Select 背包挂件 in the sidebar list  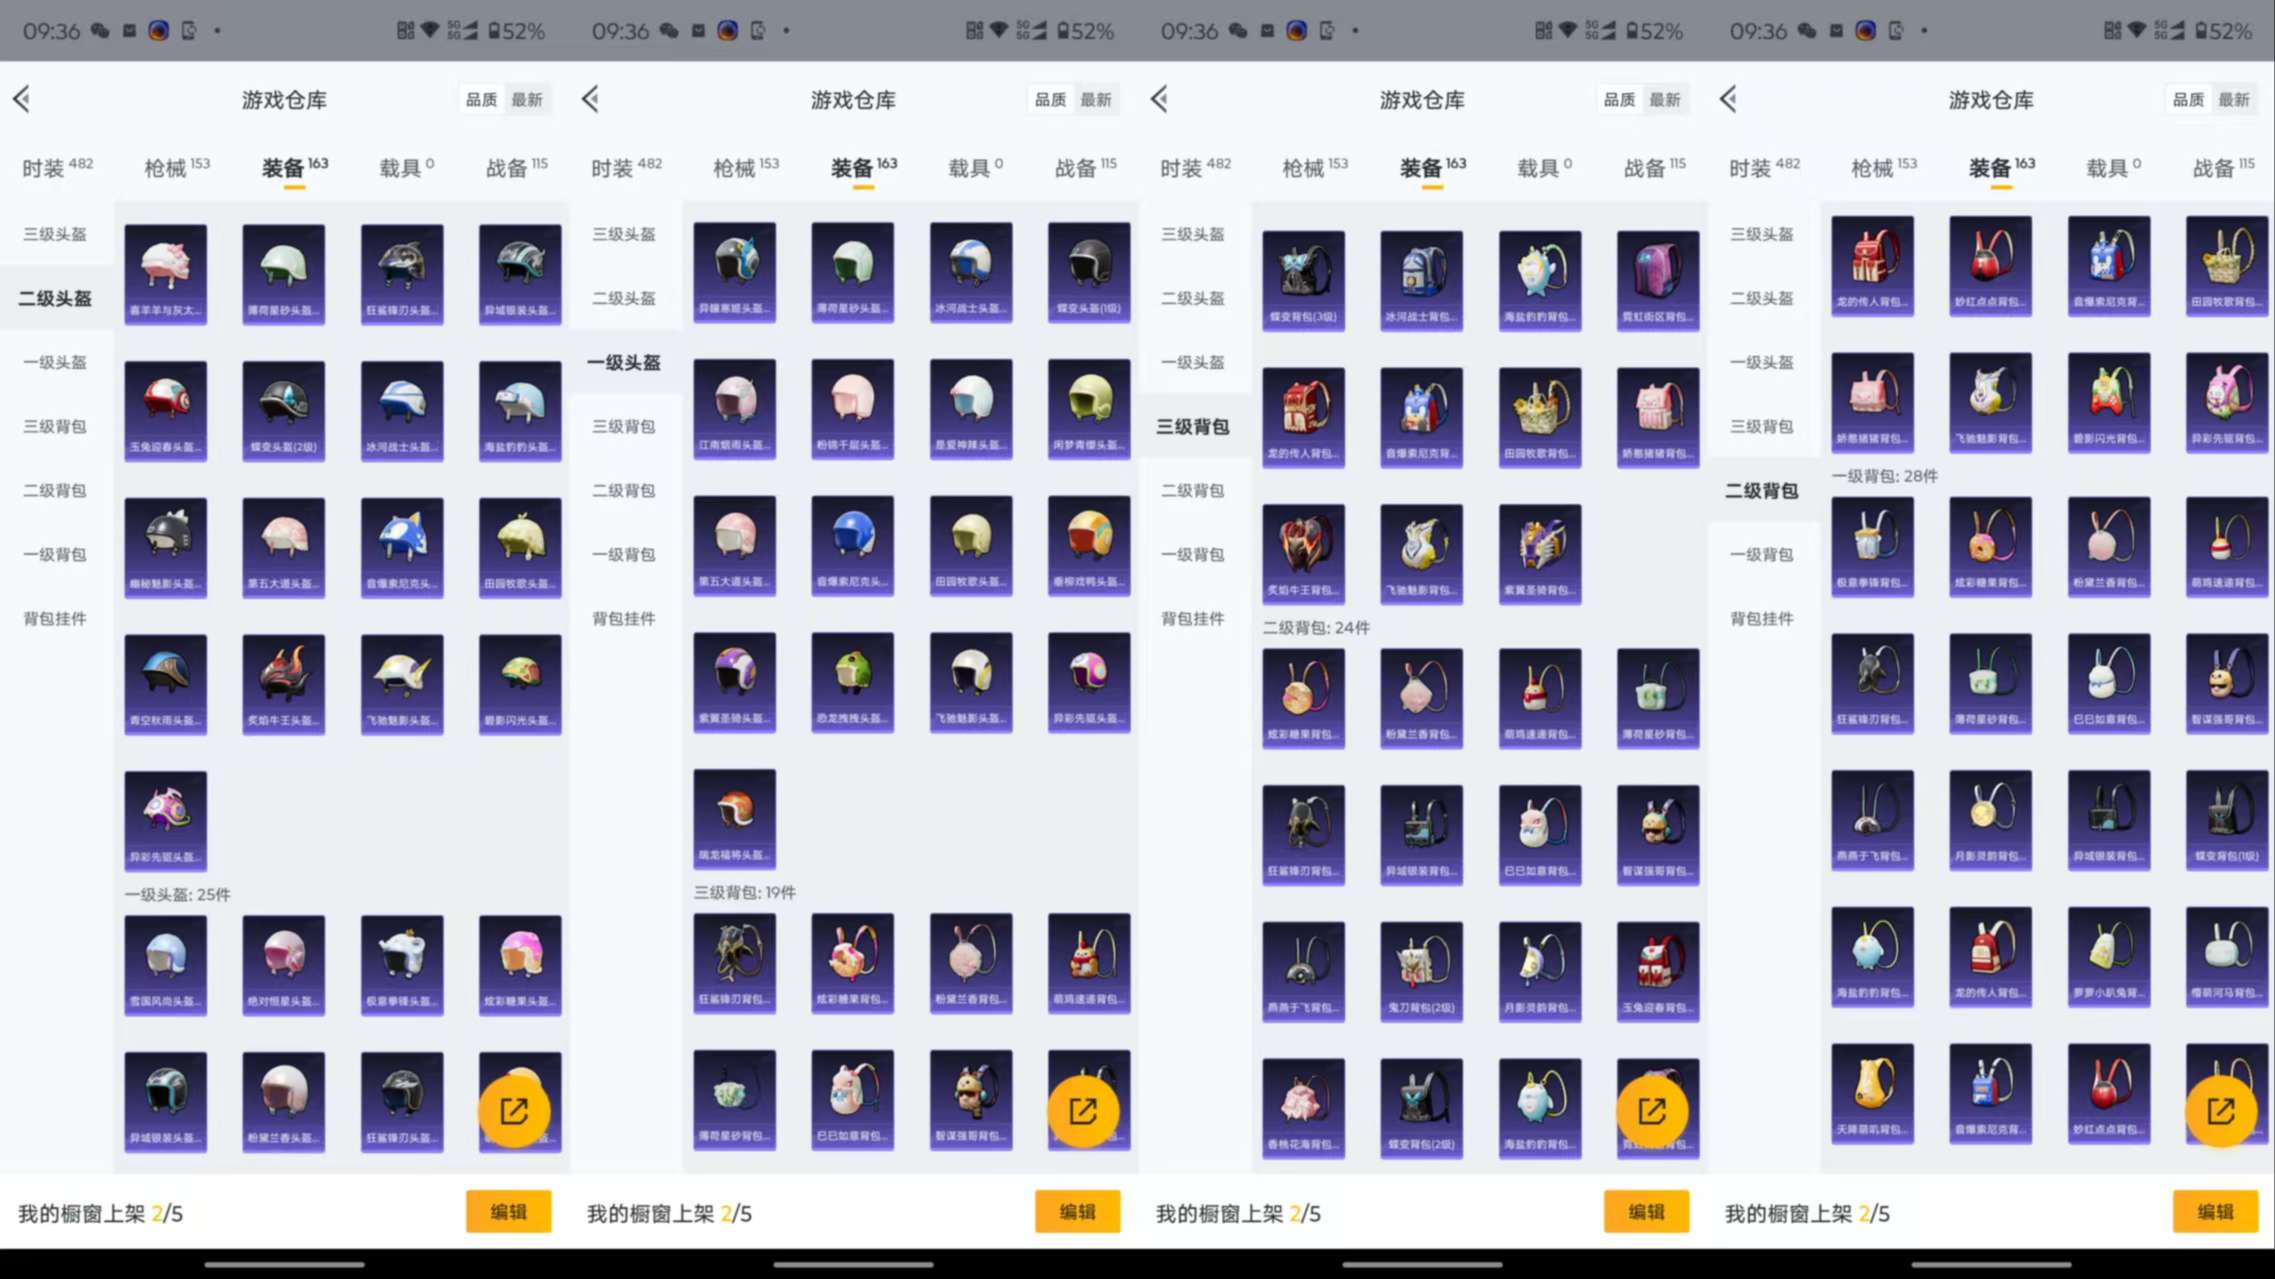(53, 618)
